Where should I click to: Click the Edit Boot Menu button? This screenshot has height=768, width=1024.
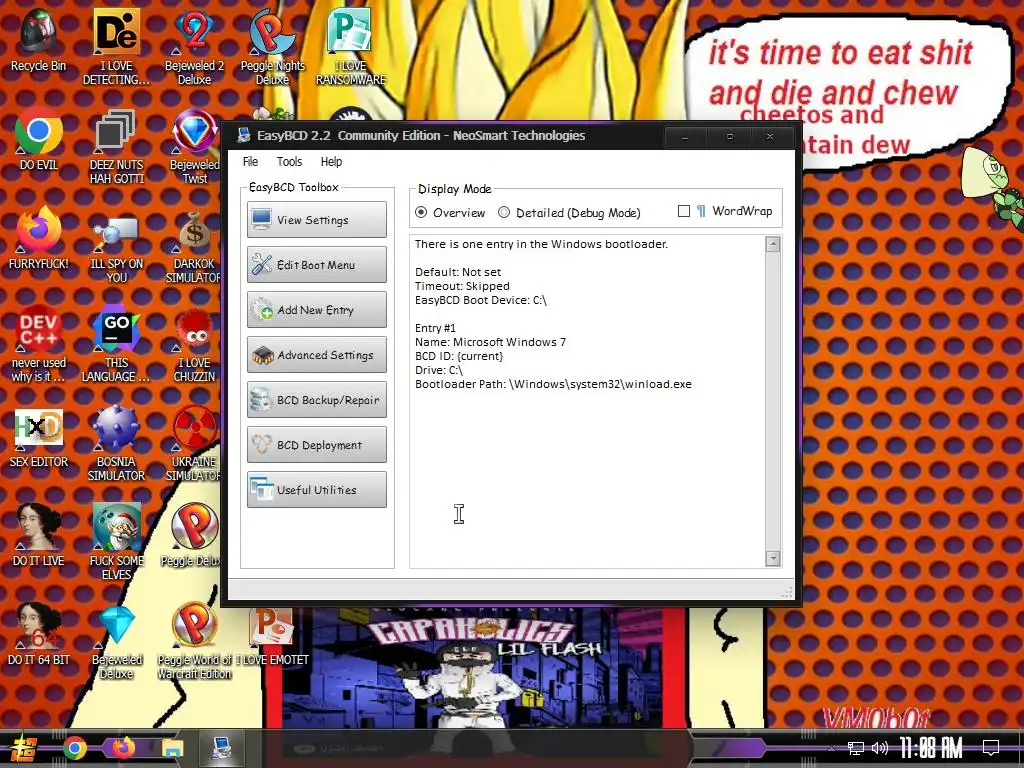tap(317, 264)
